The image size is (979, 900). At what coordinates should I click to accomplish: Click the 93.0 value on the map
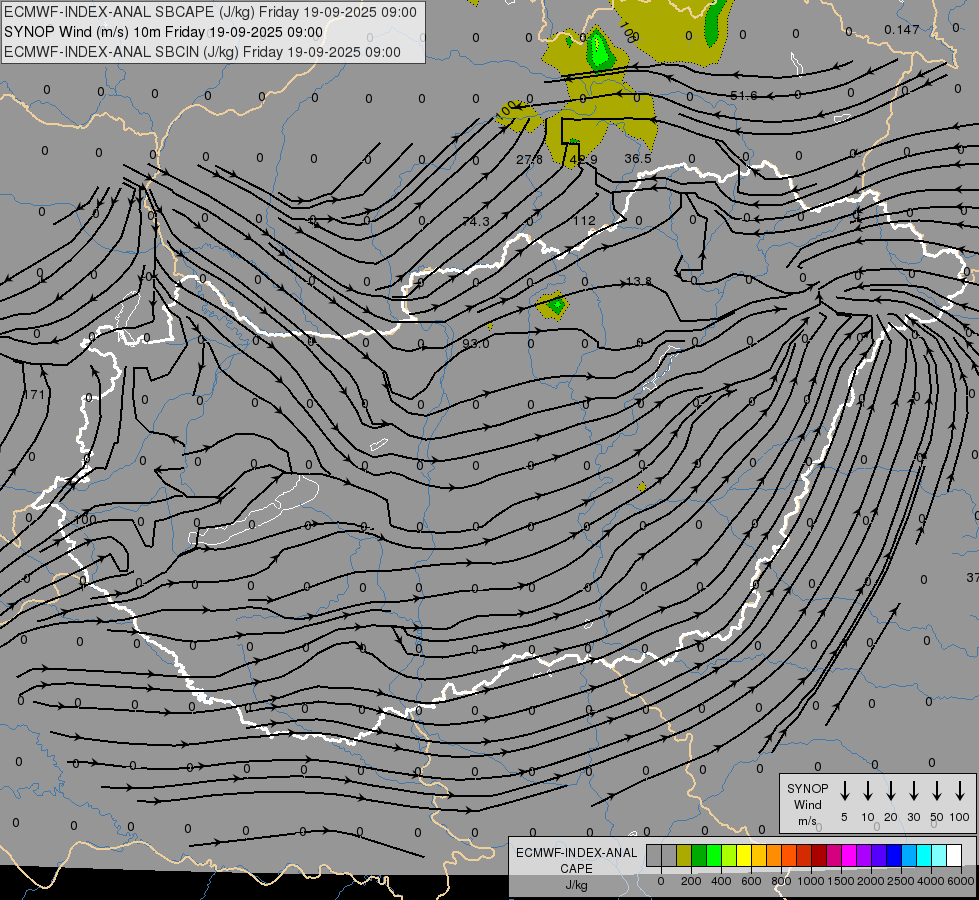[476, 344]
